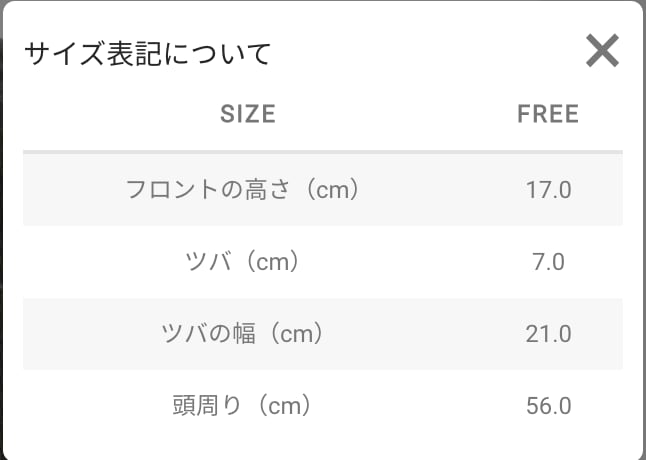
Task: Click blank space between SIZE and FREE headers
Action: click(x=400, y=114)
